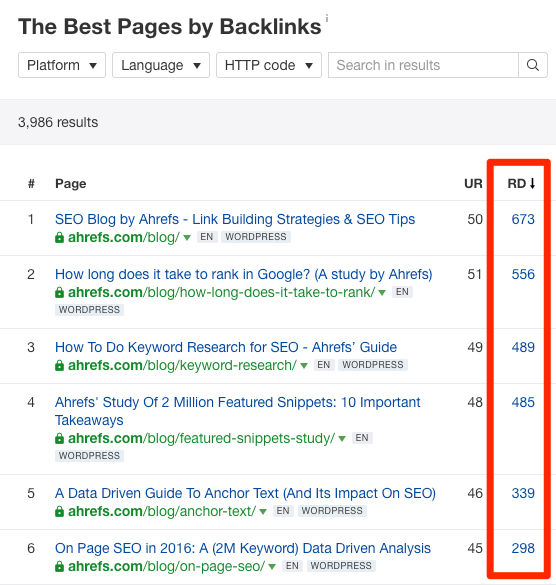556x585 pixels.
Task: Click the 485 referring domains value
Action: coord(523,403)
